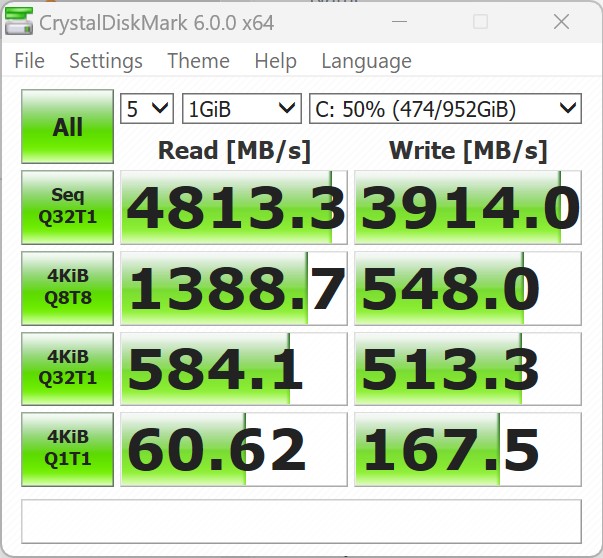Screen dimensions: 603x558
Task: Open the Language menu
Action: click(x=366, y=61)
